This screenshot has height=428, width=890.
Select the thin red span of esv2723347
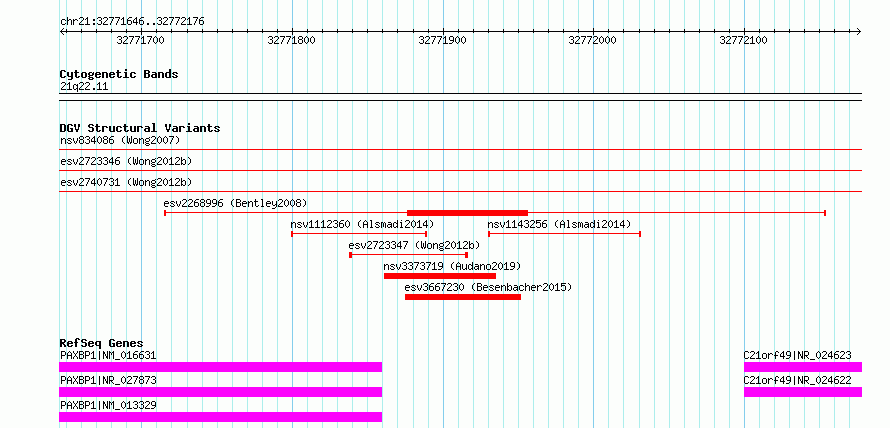[x=409, y=255]
